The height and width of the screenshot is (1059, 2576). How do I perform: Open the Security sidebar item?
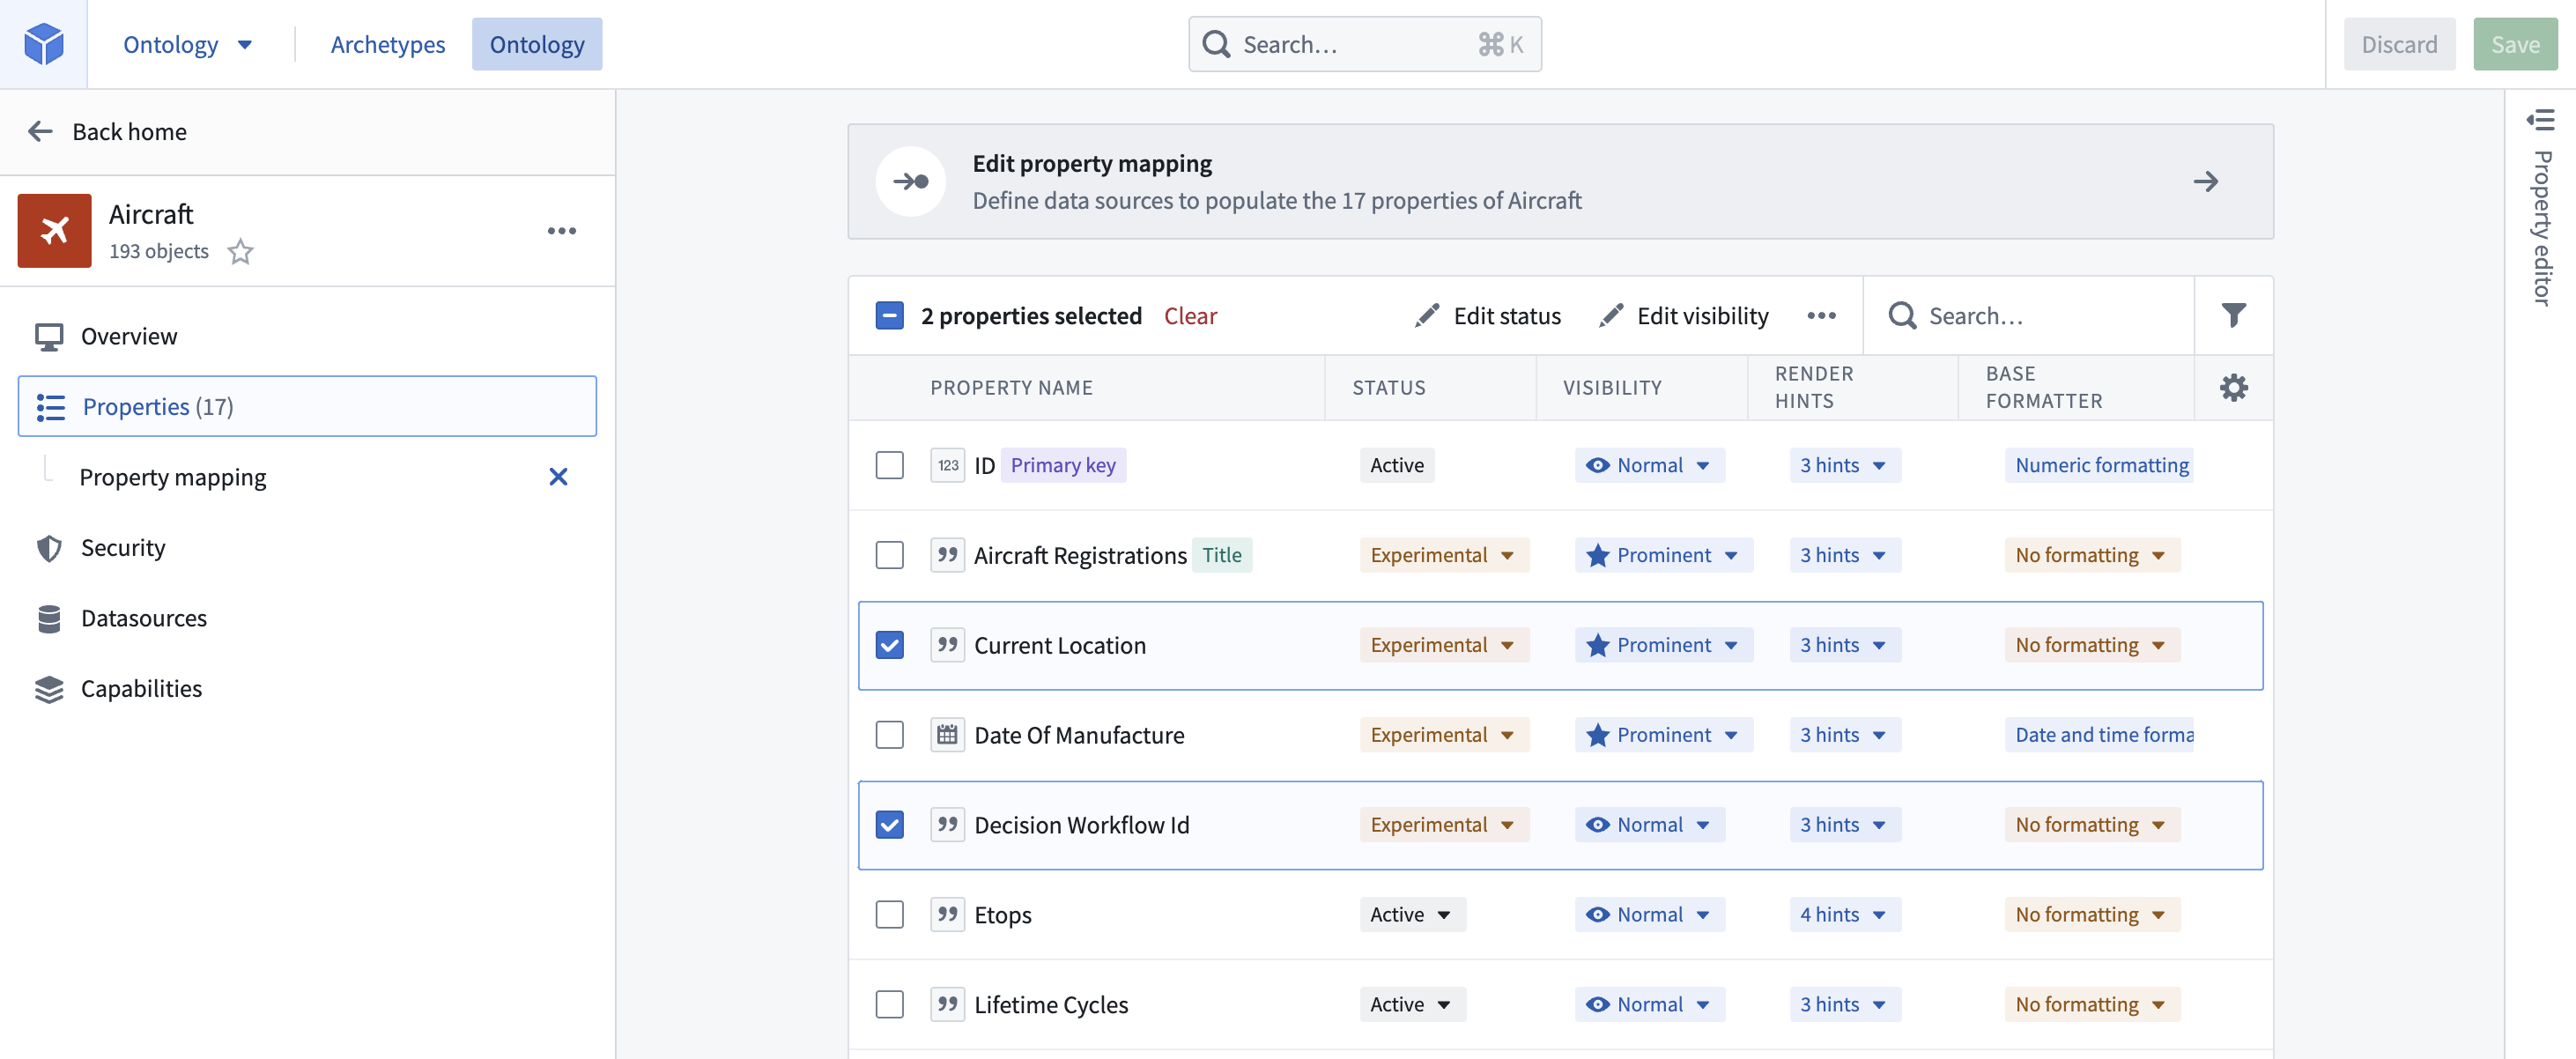307,547
